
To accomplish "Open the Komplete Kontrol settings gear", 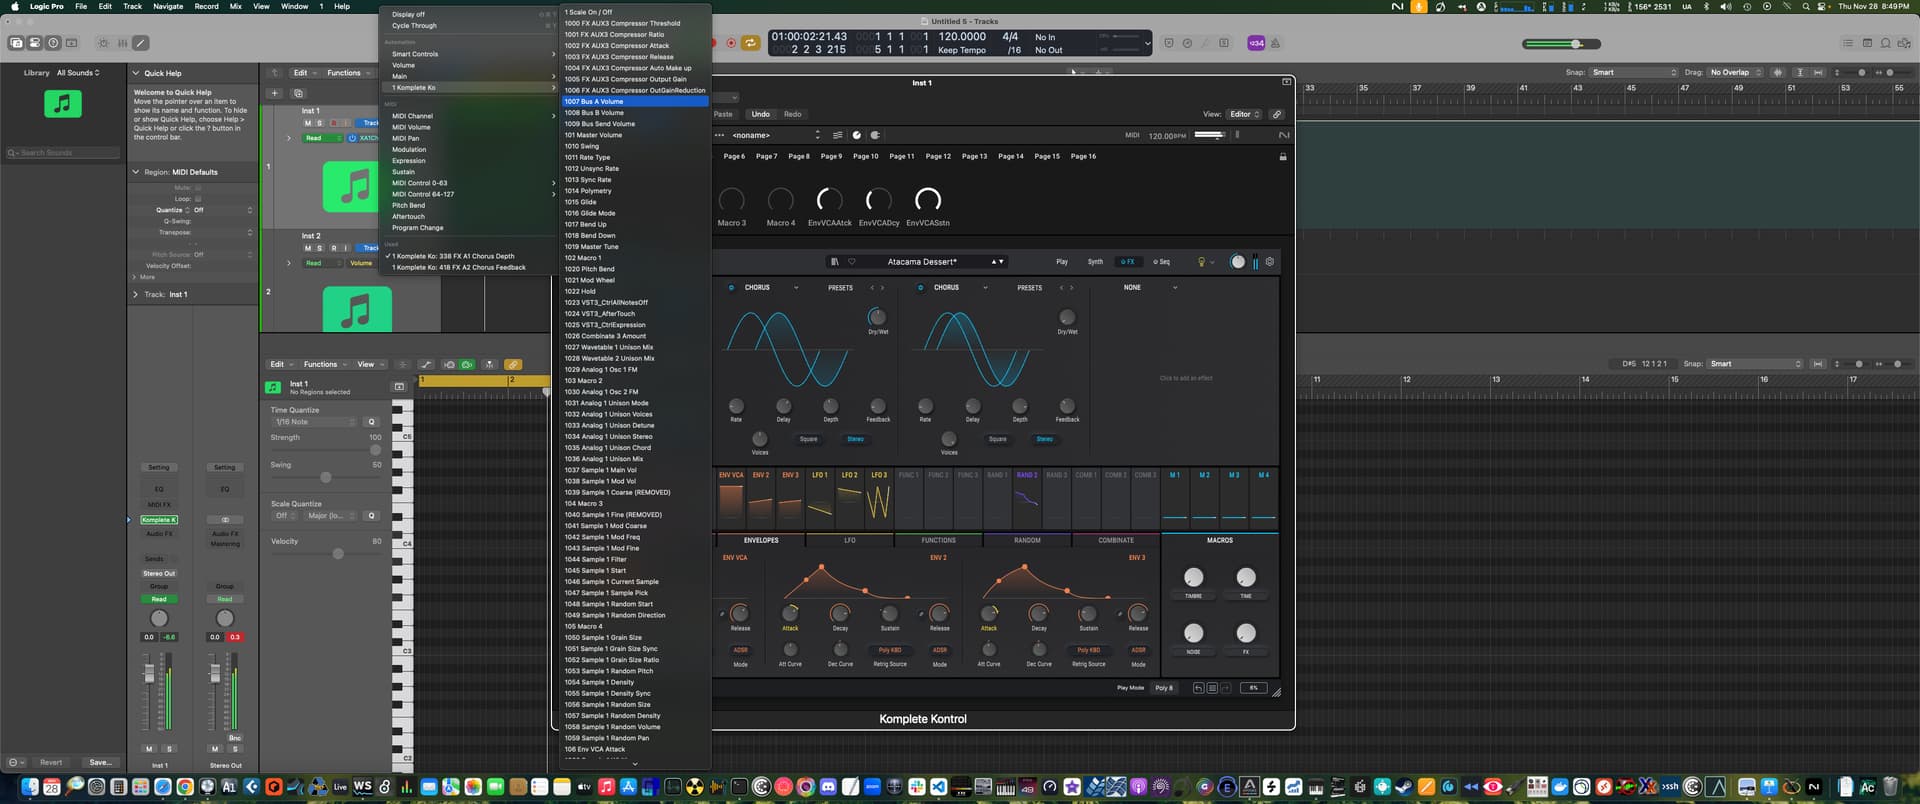I will pos(1270,262).
